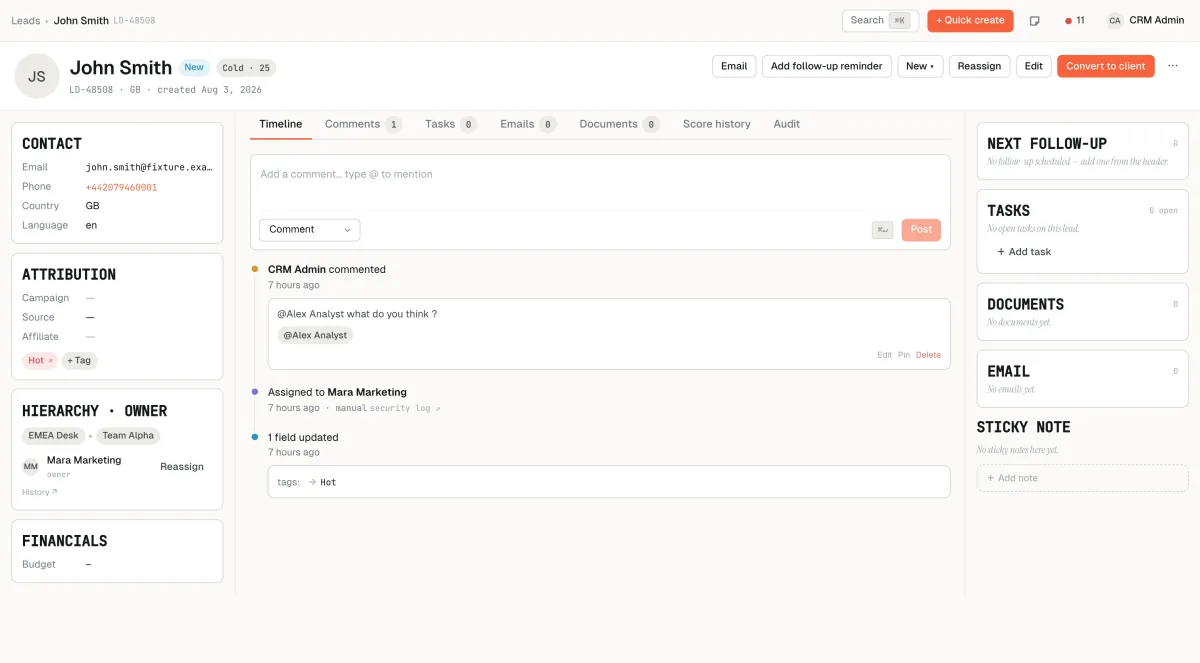Click the DOCUMENTS card heading
1200x663 pixels.
(x=1025, y=305)
